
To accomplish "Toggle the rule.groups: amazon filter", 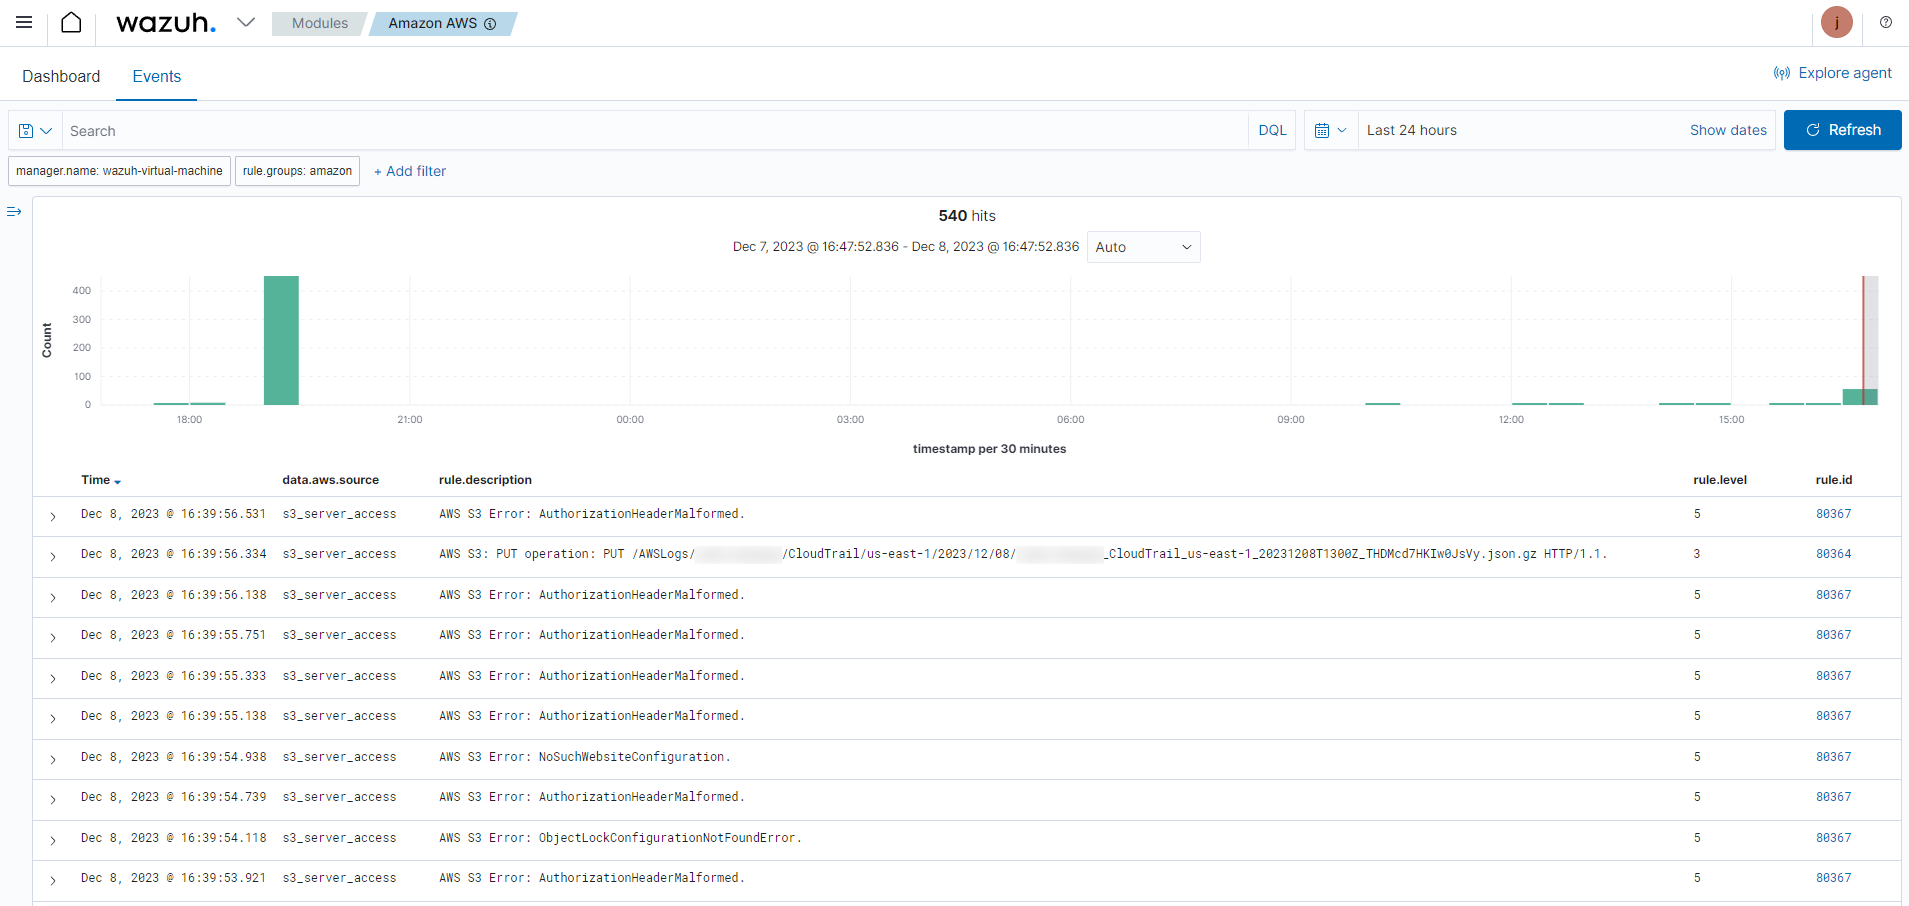I will point(297,171).
